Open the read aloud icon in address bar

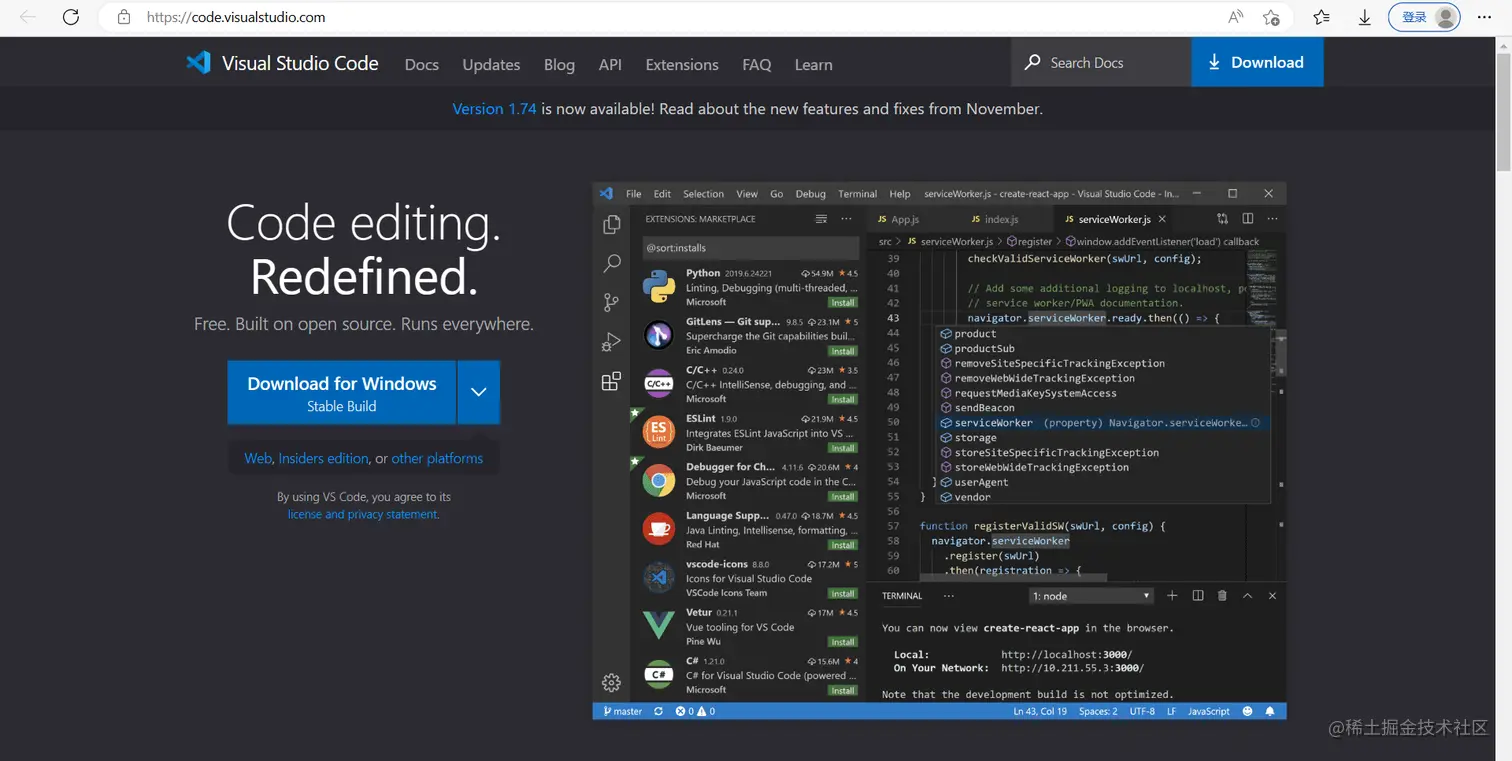tap(1236, 17)
